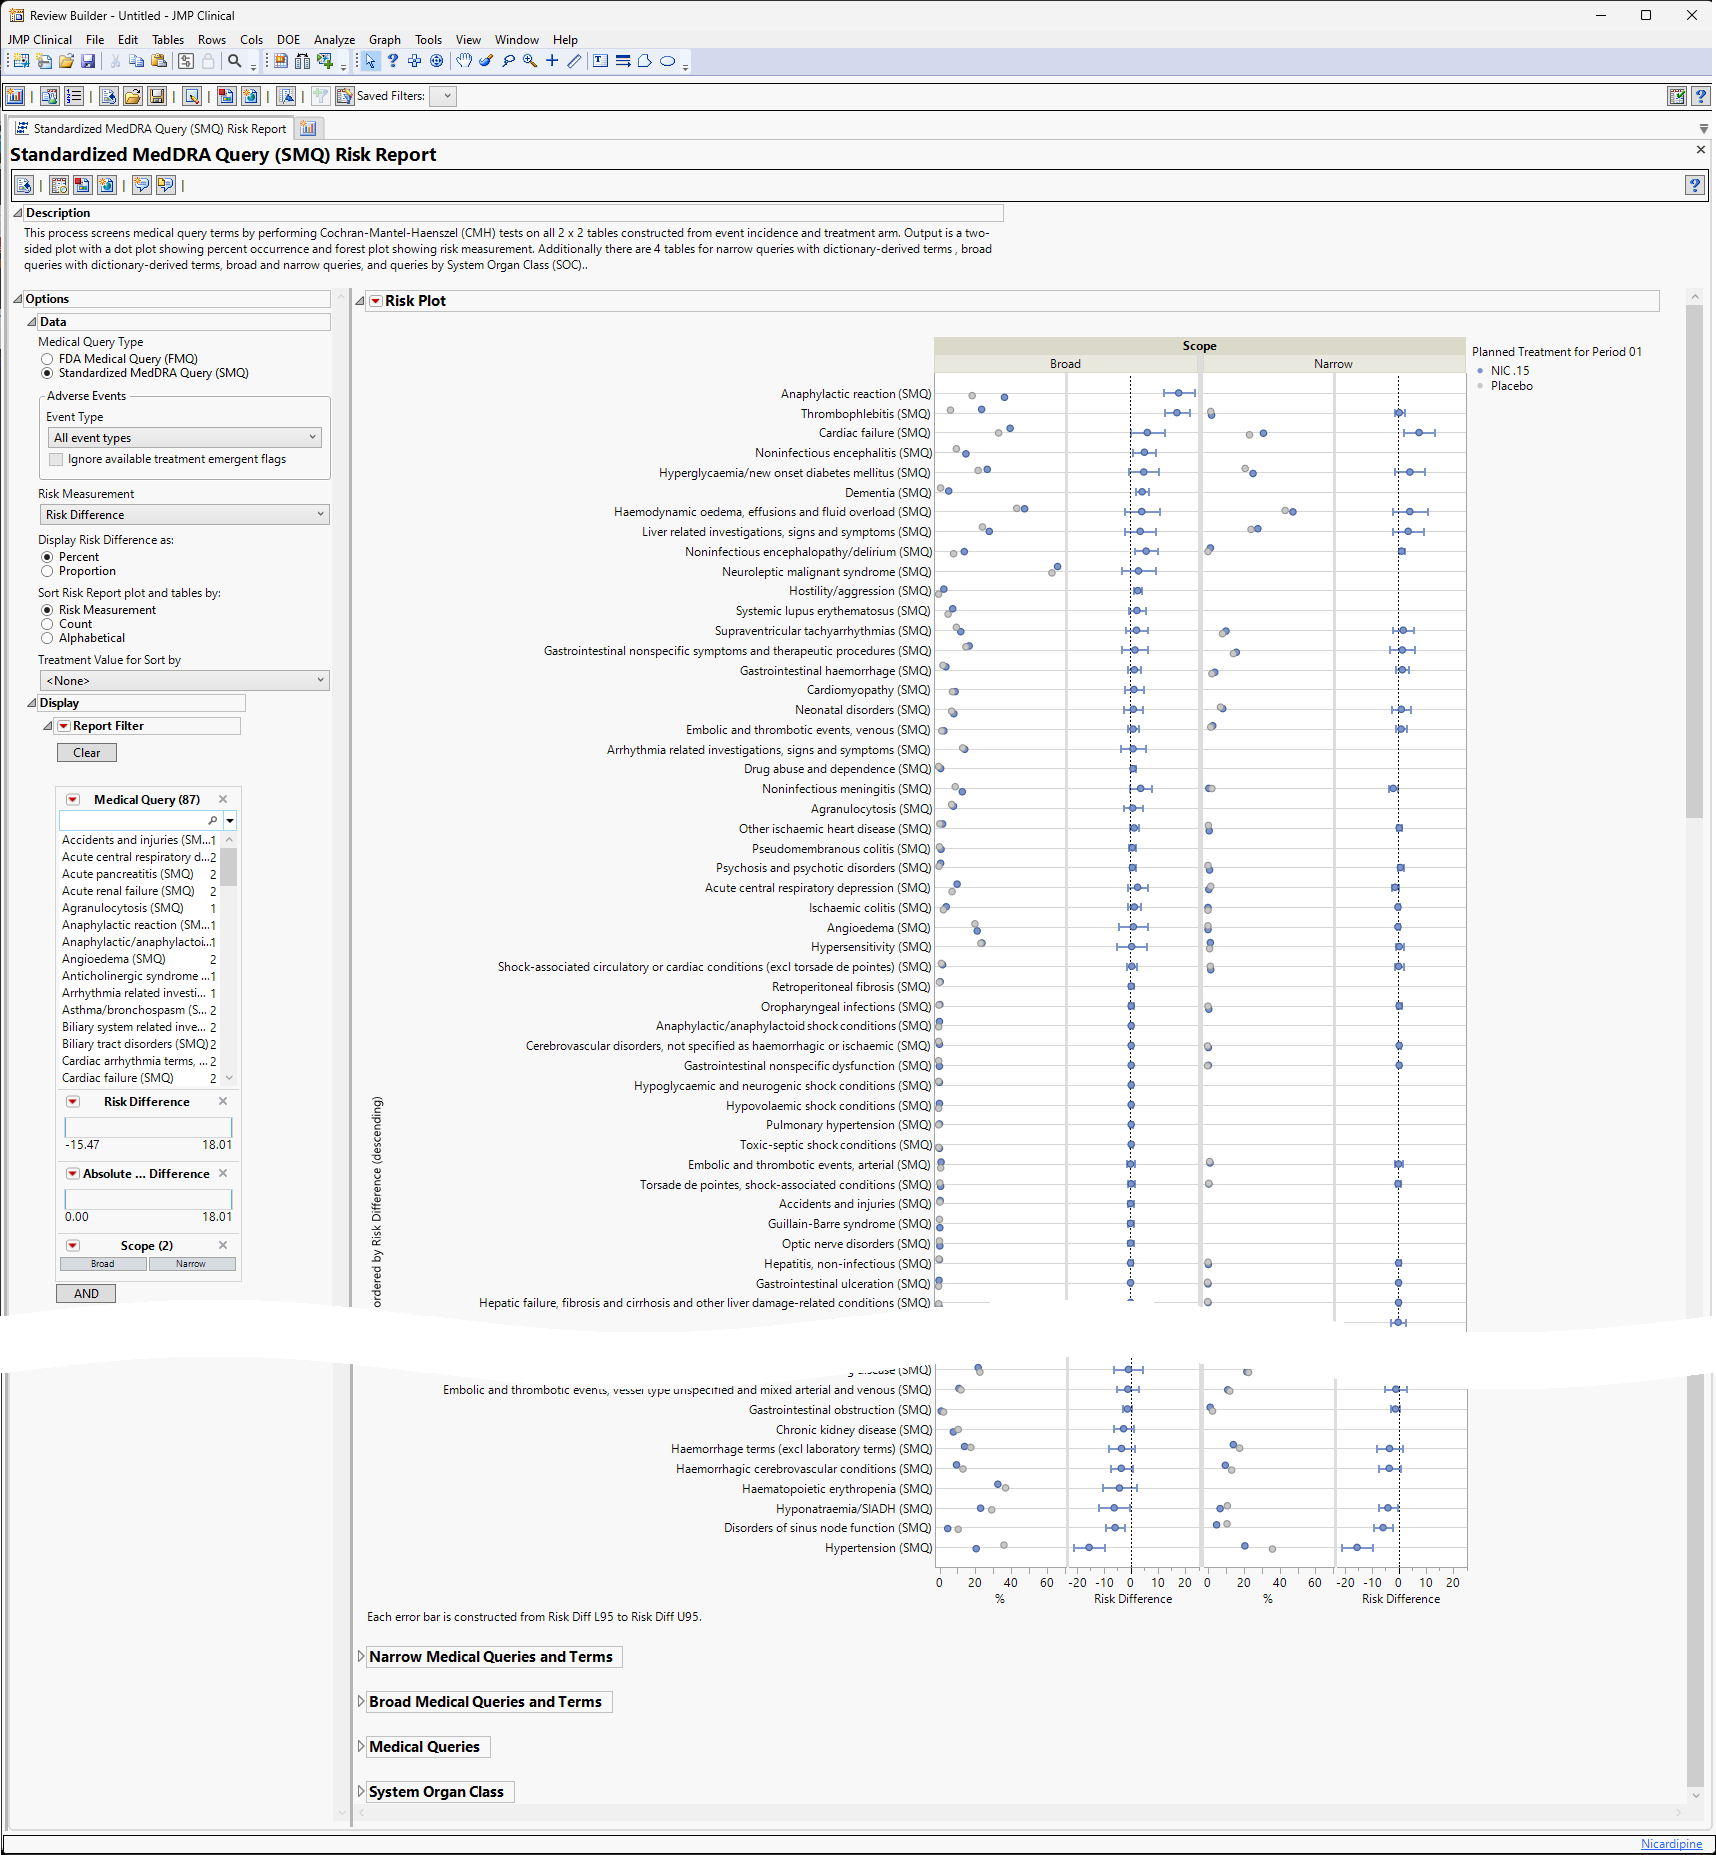
Task: Open the Tables menu
Action: pyautogui.click(x=167, y=40)
